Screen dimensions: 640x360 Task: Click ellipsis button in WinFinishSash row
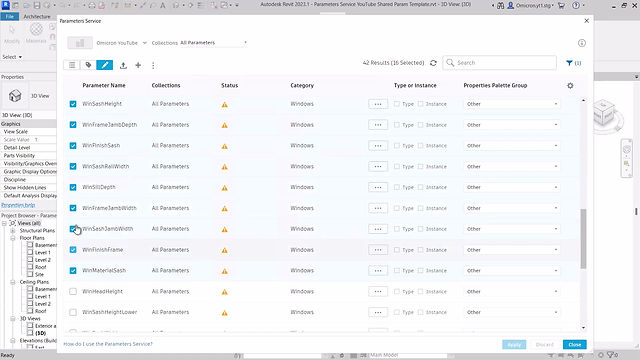tap(378, 146)
